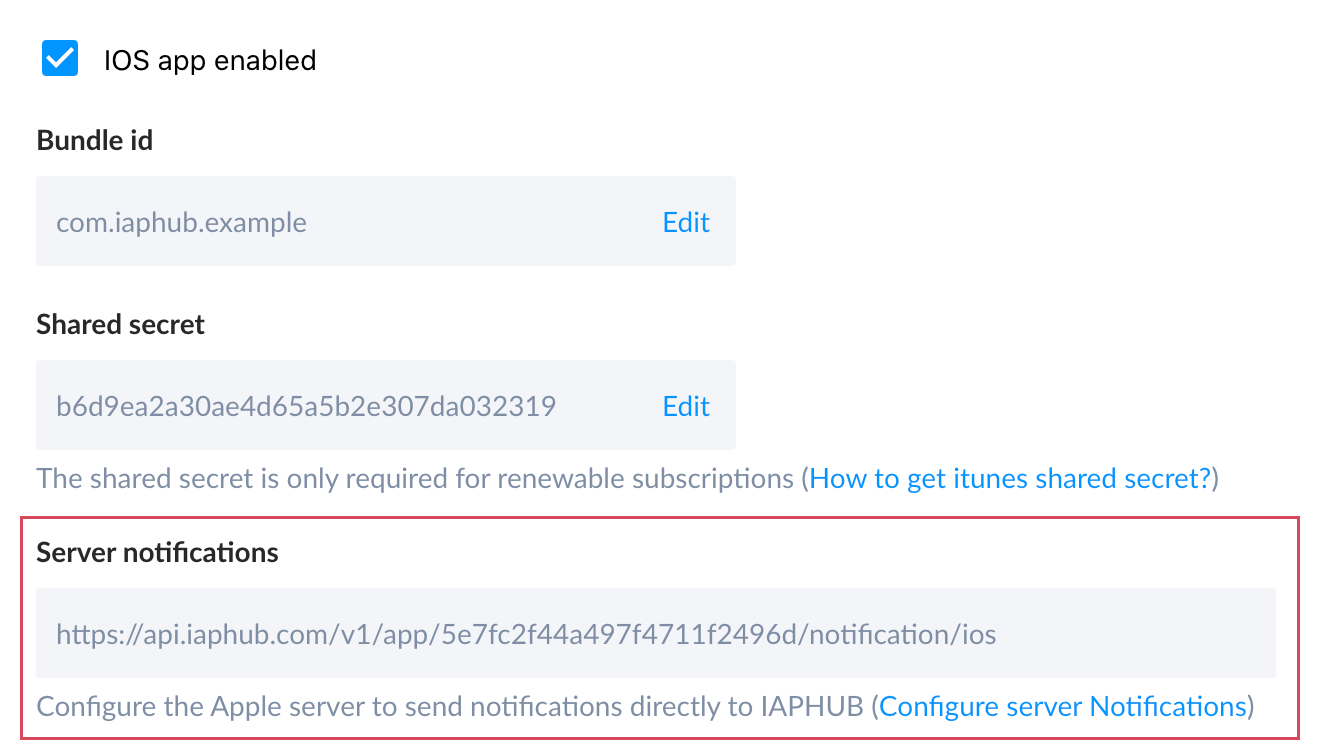The image size is (1320, 754).
Task: Click "renewable subscriptions" in the helper text
Action: [667, 479]
